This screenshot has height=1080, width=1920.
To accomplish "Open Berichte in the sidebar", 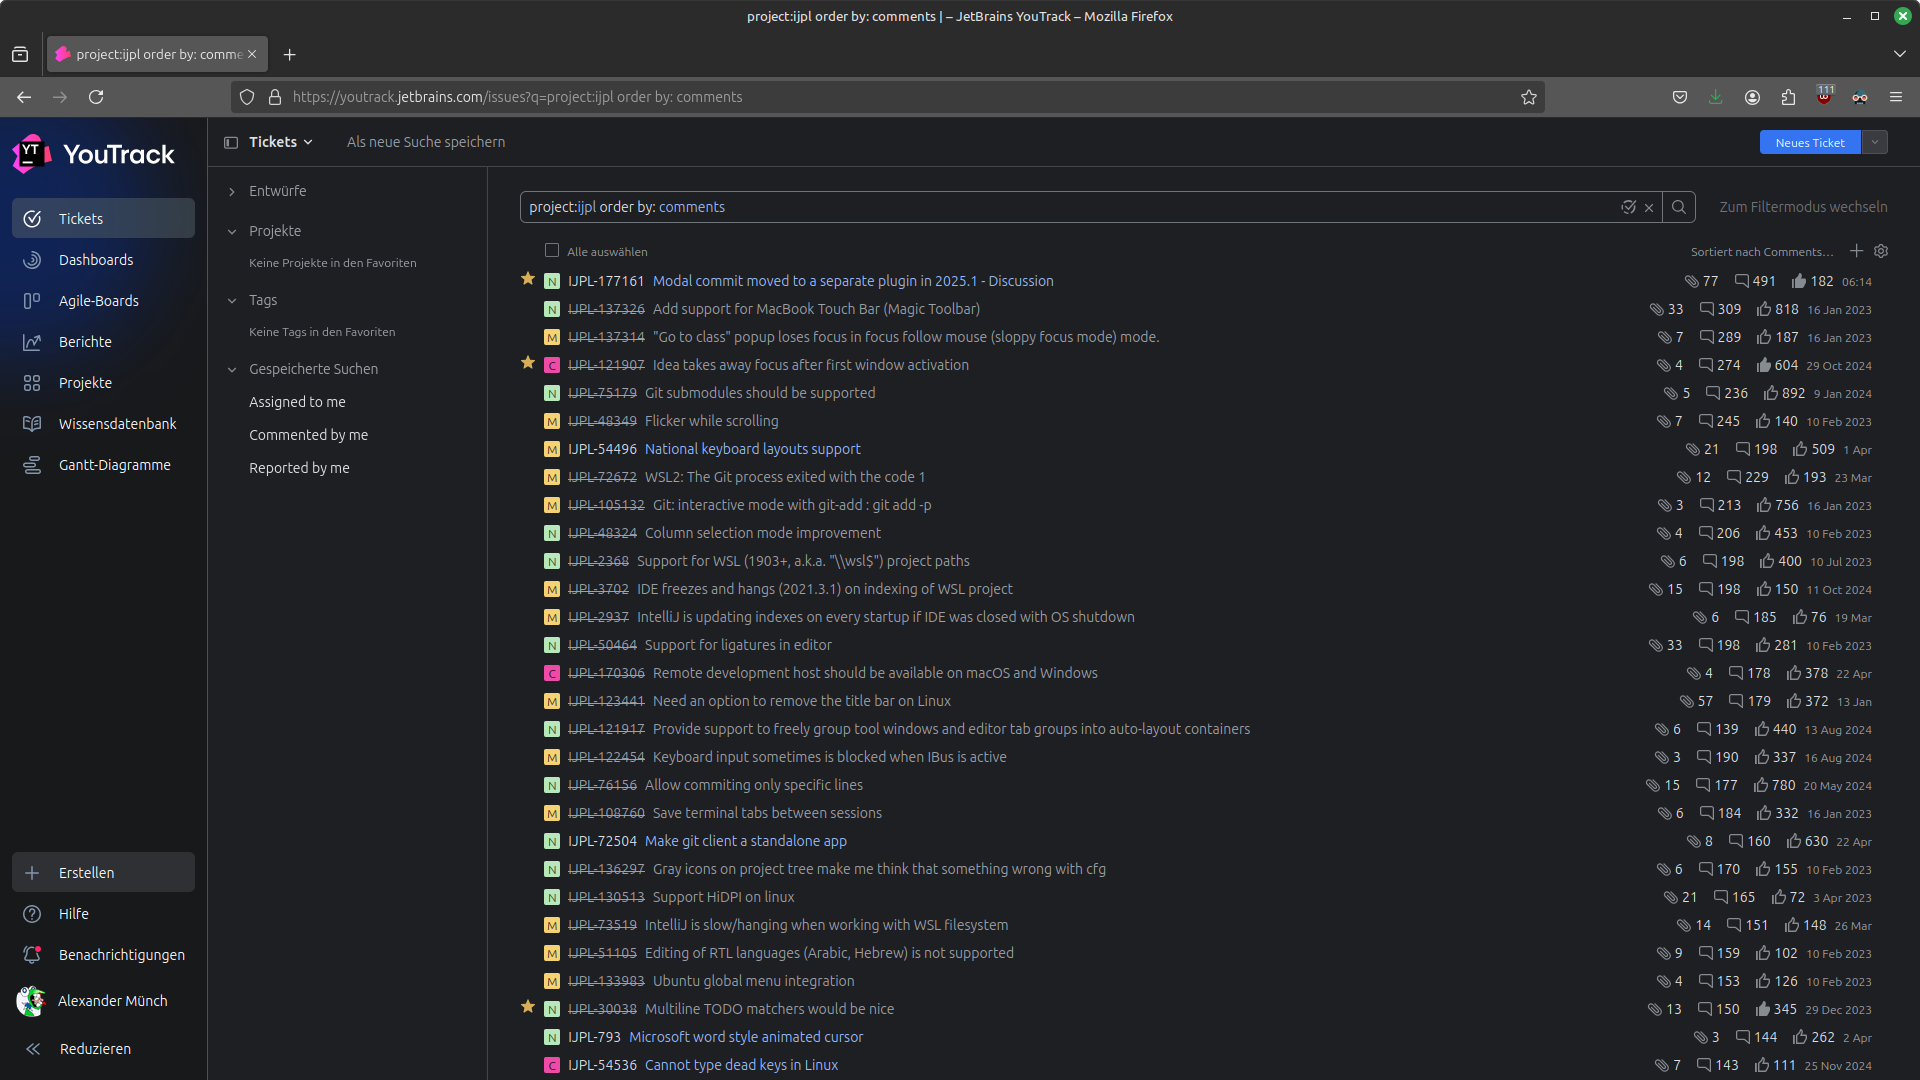I will coord(103,341).
